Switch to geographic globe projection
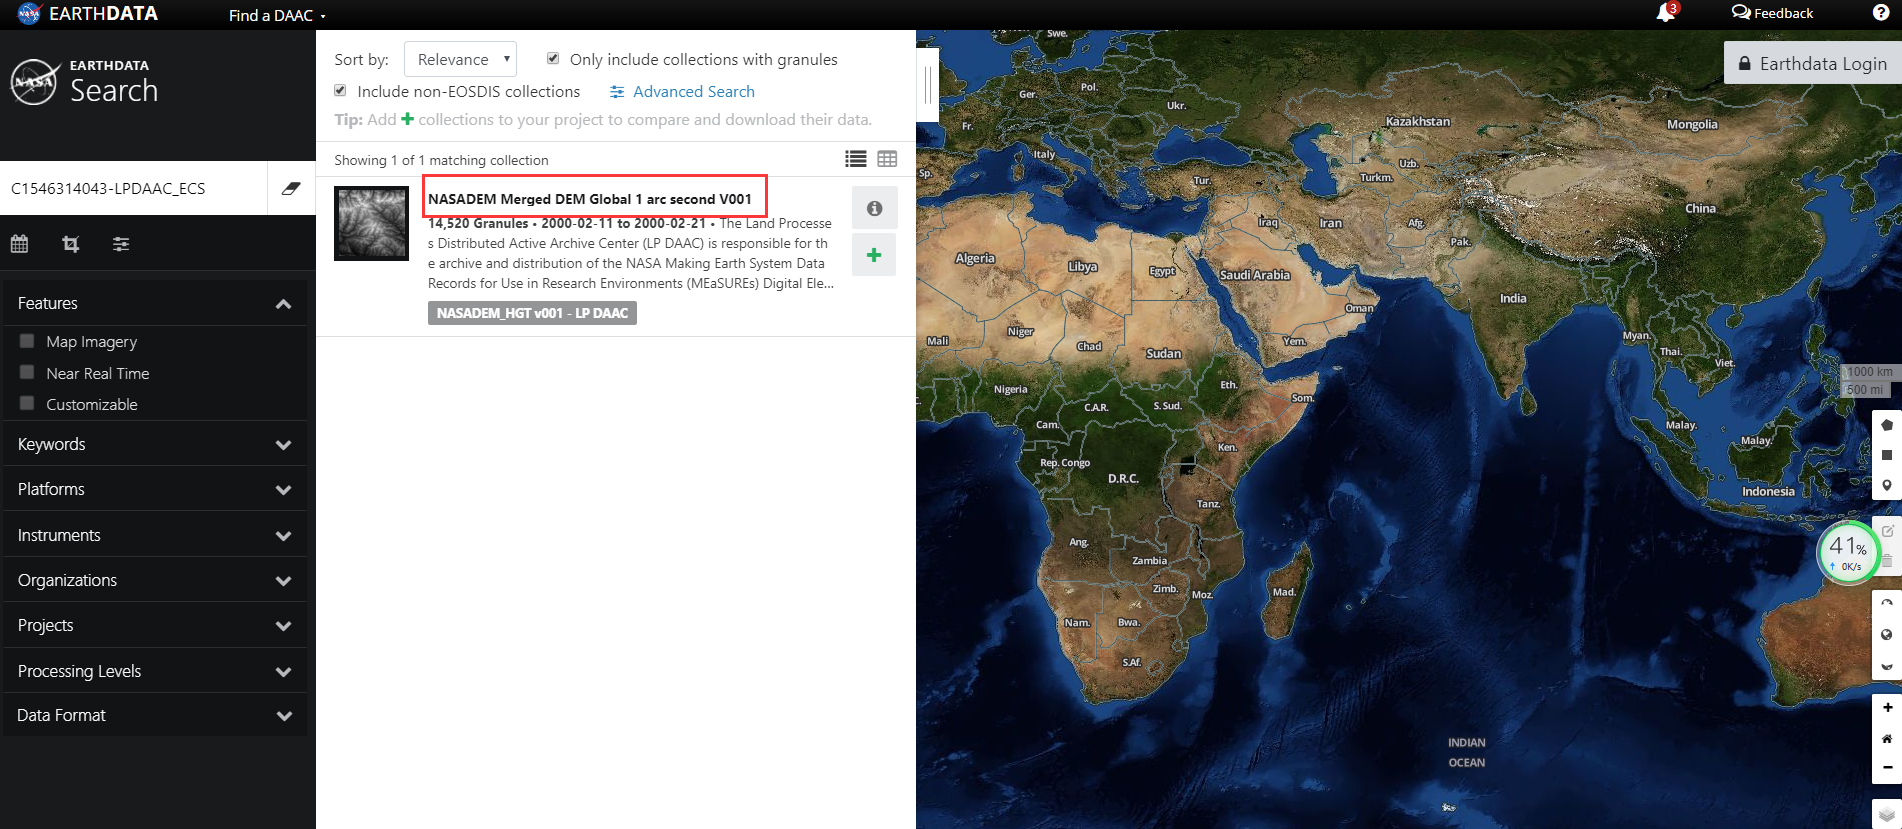The image size is (1902, 829). point(1887,634)
